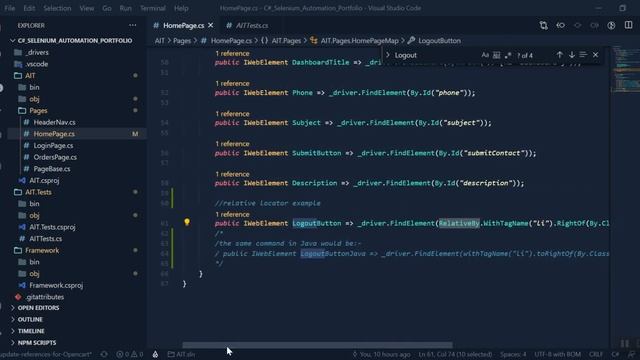Open timeline/history icon in editor toolbar
The width and height of the screenshot is (640, 360).
tap(611, 25)
